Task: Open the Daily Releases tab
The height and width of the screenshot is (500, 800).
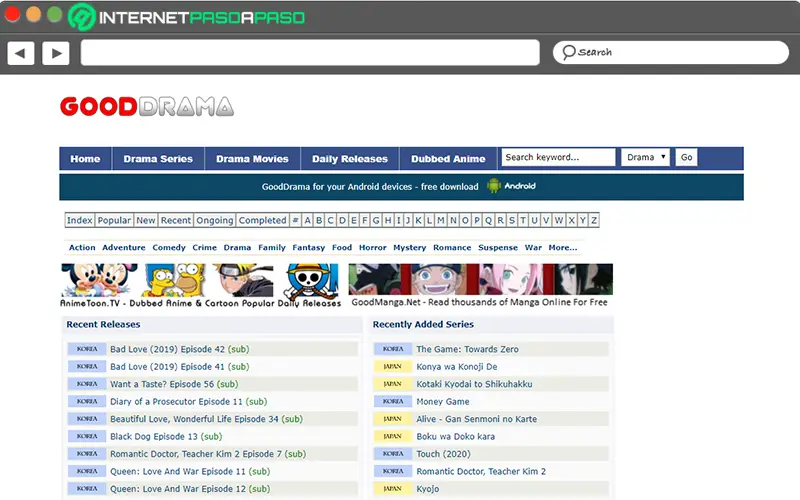Action: [x=350, y=159]
